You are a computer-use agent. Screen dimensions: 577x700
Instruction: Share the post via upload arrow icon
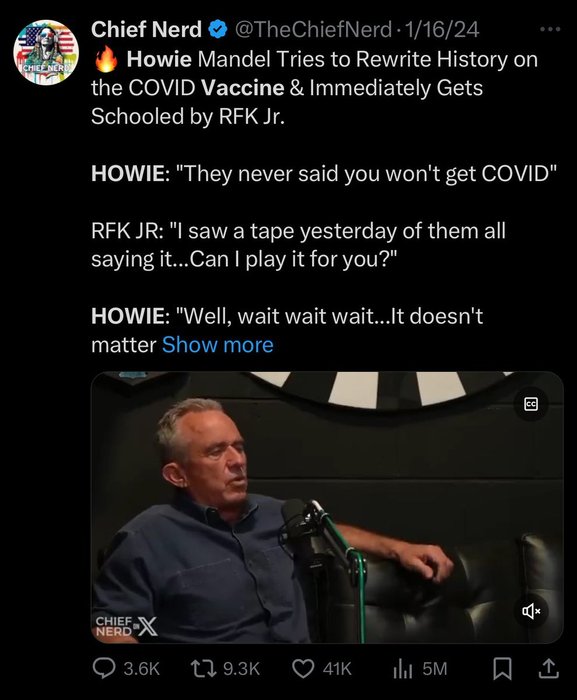549,669
